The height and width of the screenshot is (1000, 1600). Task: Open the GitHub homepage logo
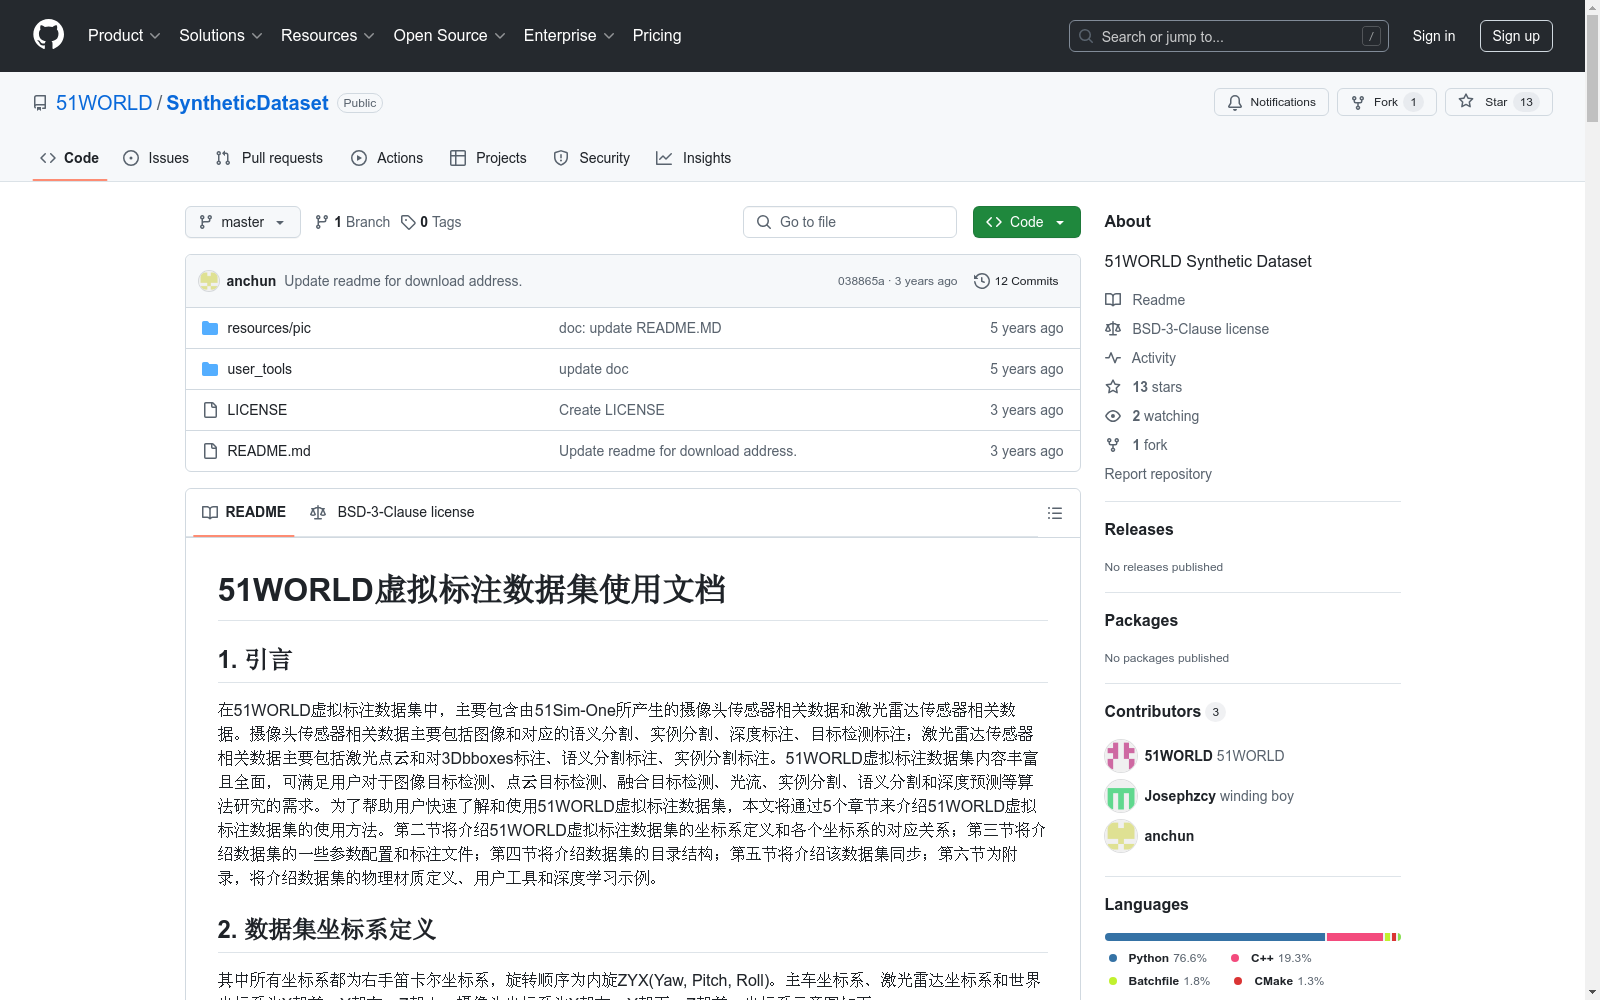48,35
